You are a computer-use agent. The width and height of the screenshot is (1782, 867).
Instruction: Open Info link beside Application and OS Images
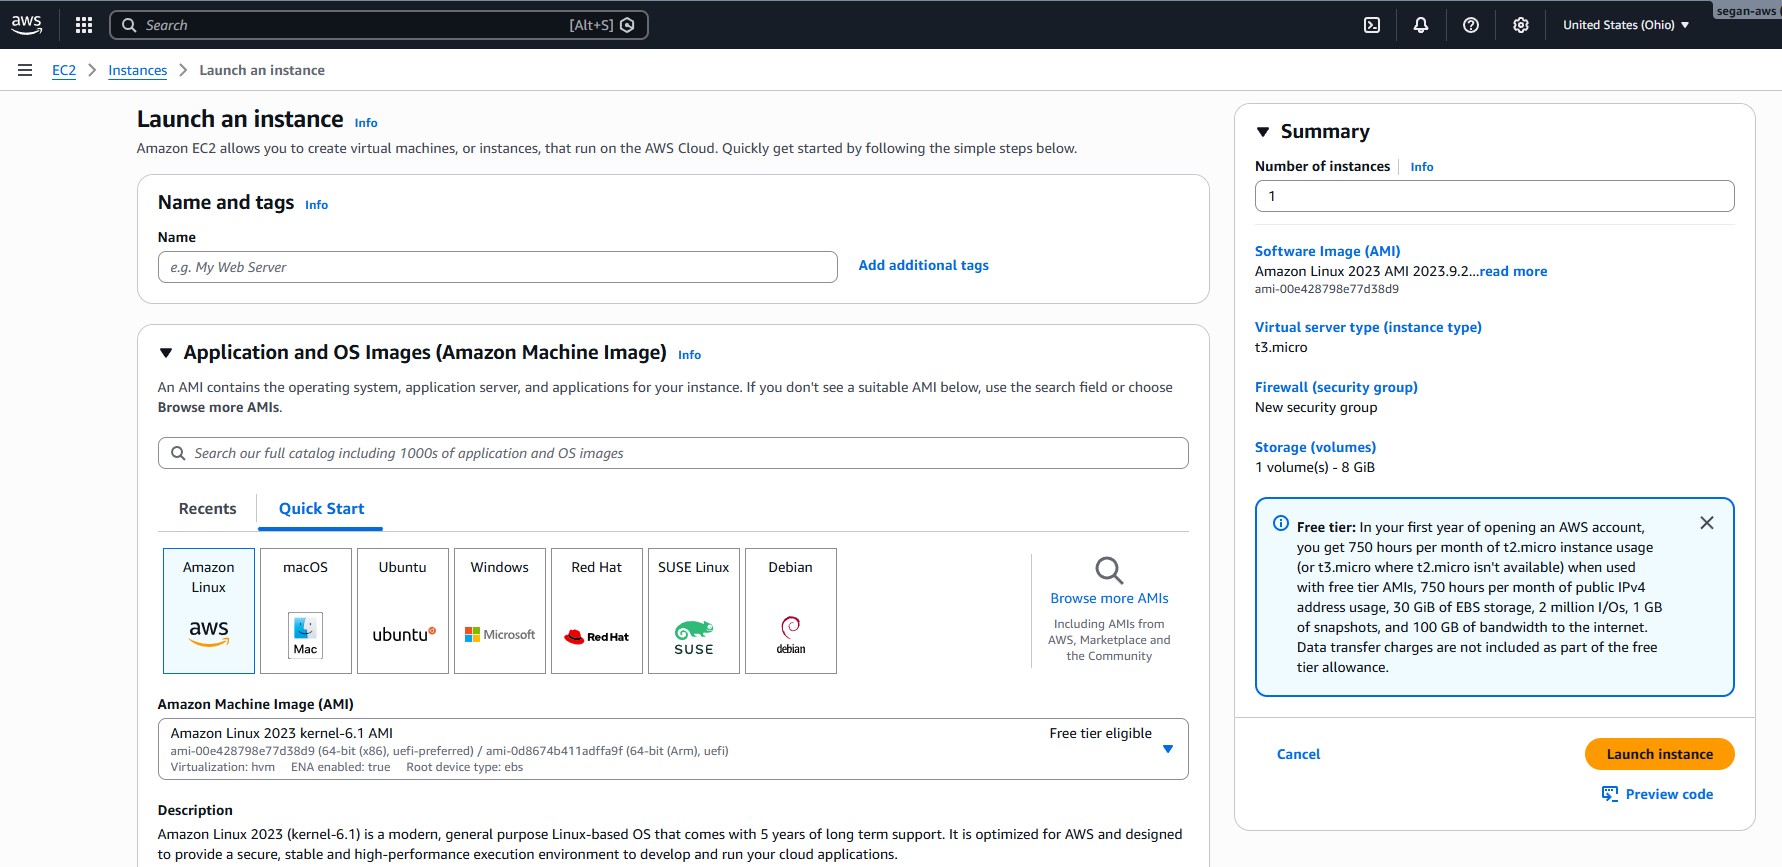click(x=689, y=355)
